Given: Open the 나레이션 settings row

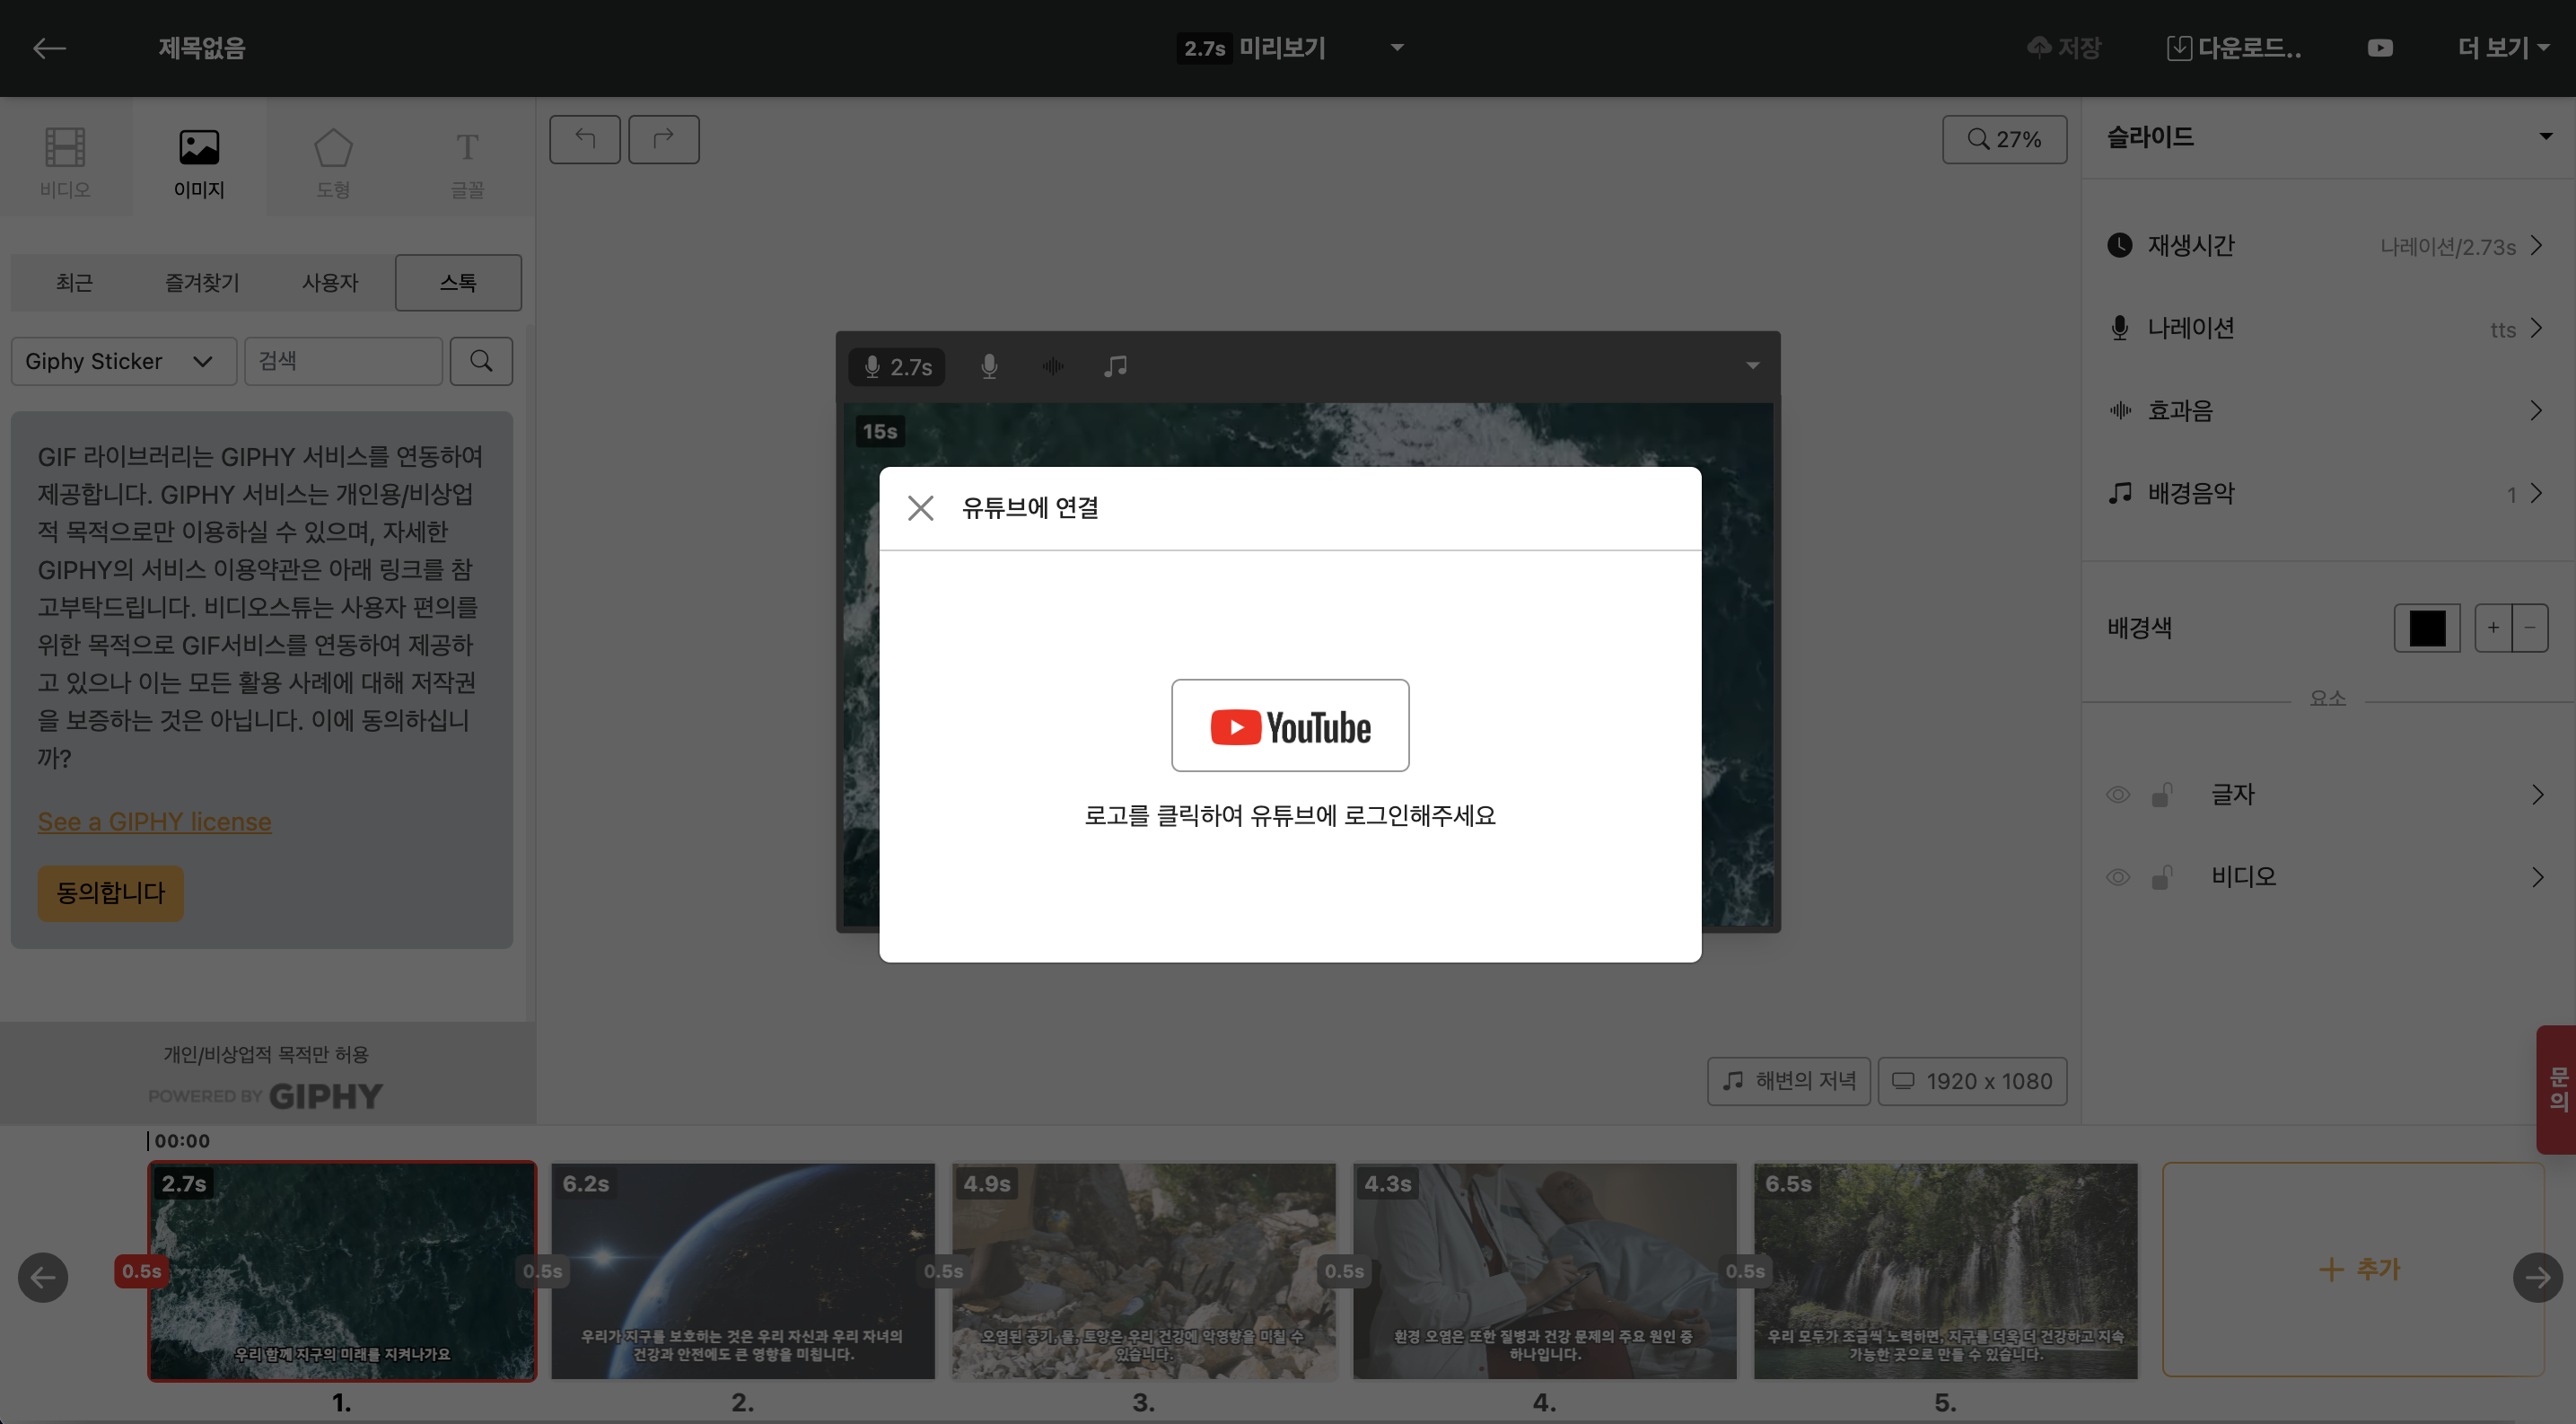Looking at the screenshot, I should 2328,328.
